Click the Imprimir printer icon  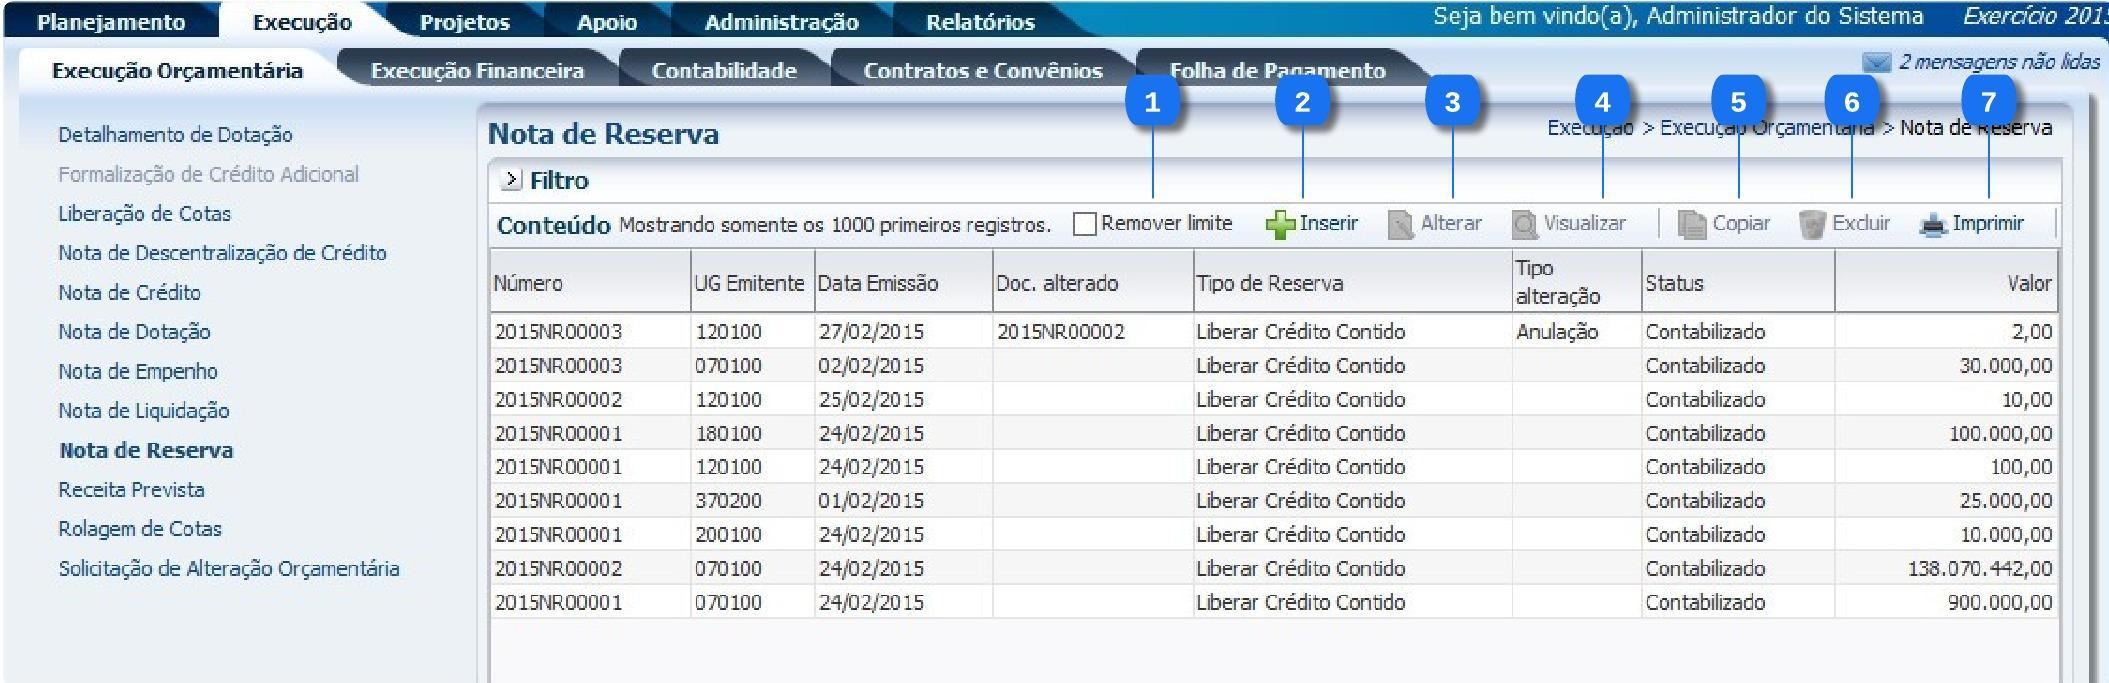tap(1933, 225)
